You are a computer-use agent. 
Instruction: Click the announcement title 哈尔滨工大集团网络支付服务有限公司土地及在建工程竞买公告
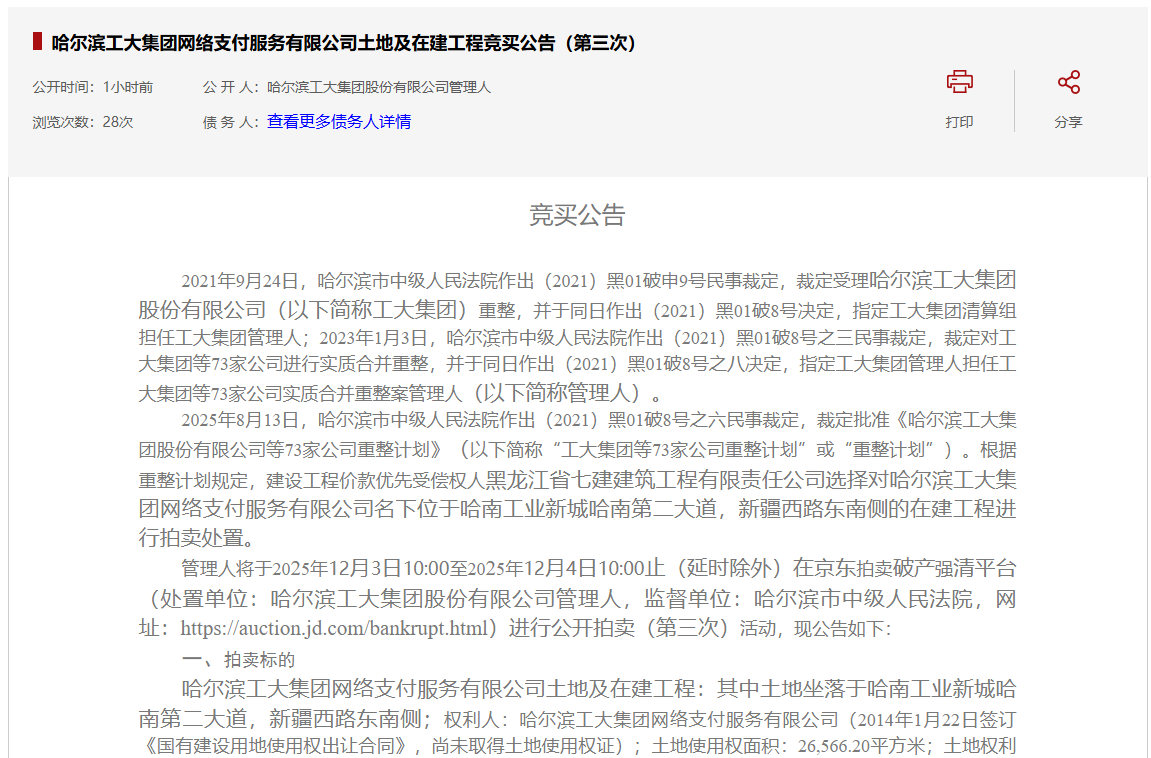coord(344,43)
